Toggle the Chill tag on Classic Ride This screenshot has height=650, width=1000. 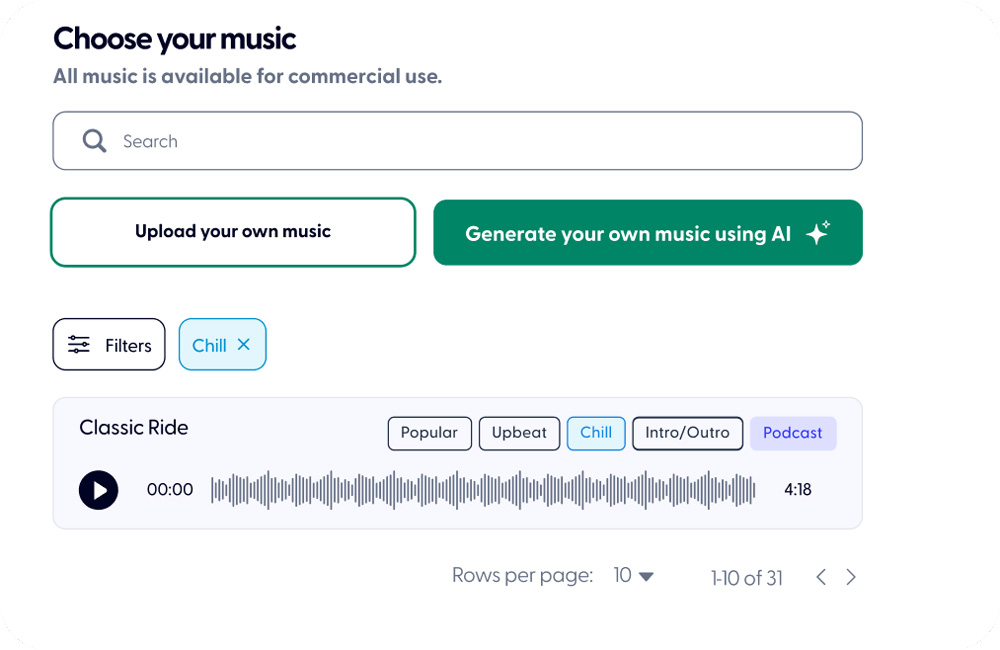[x=596, y=433]
